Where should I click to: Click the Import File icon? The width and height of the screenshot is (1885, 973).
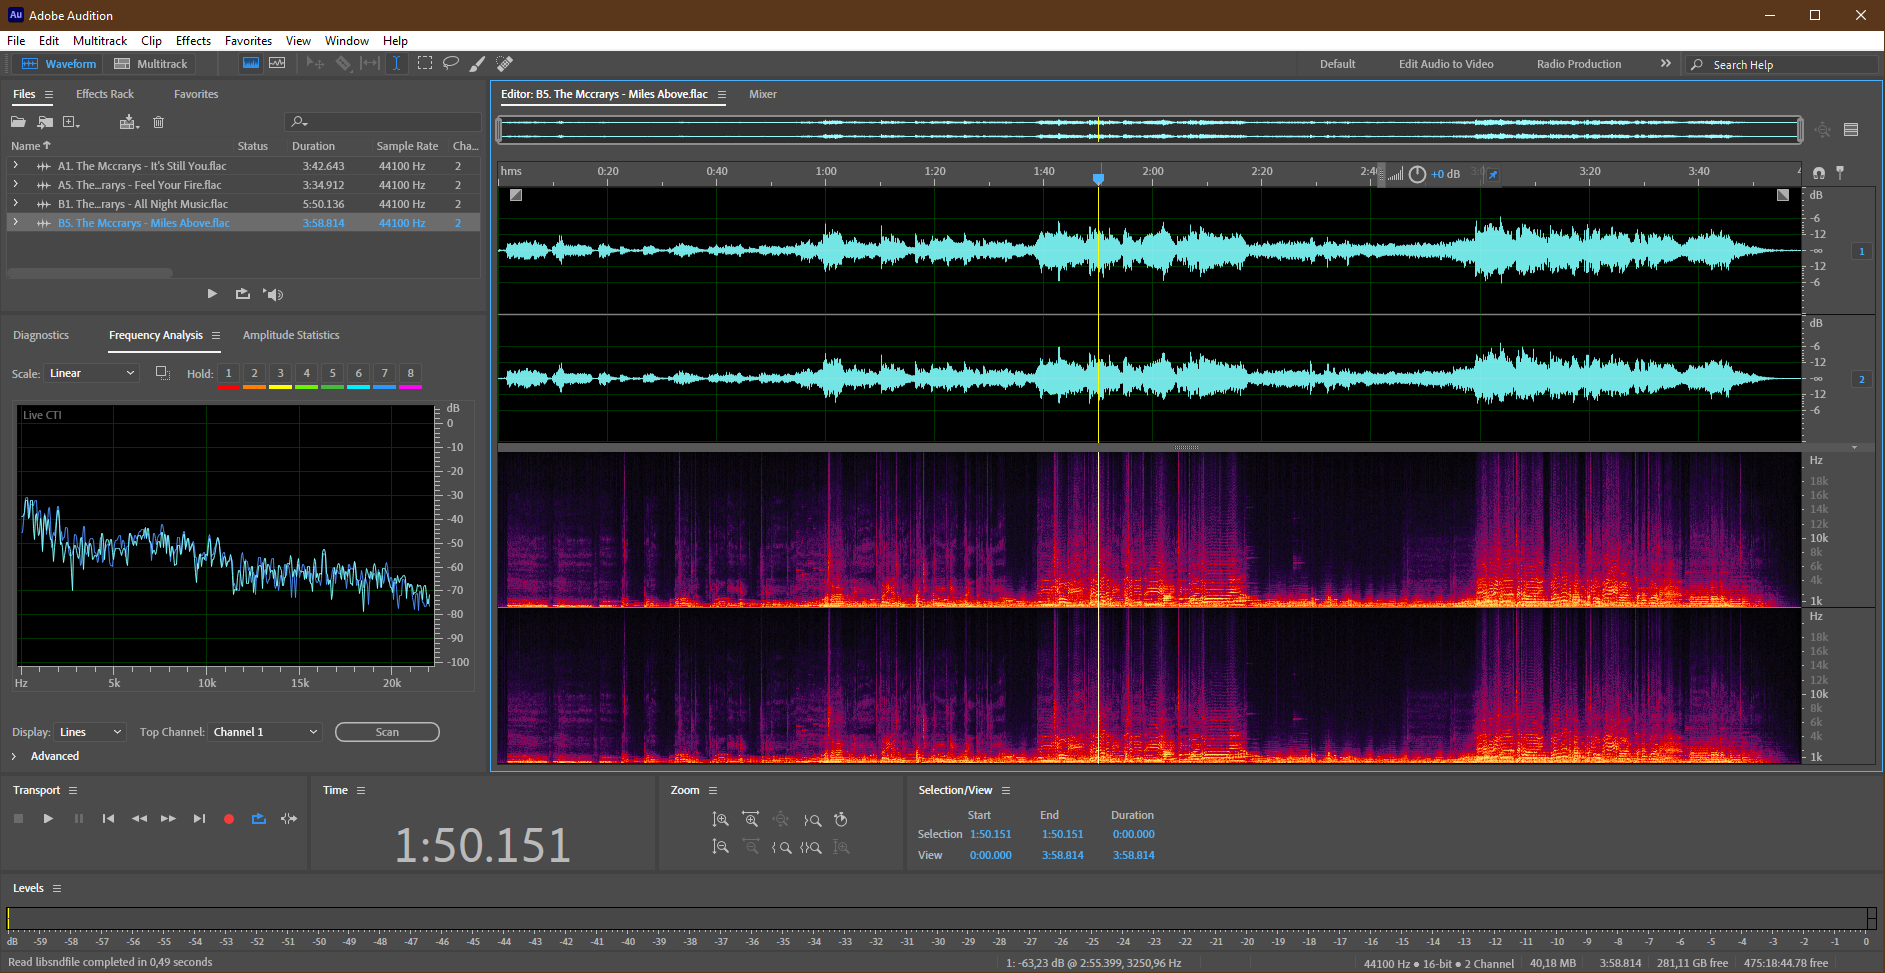point(45,122)
